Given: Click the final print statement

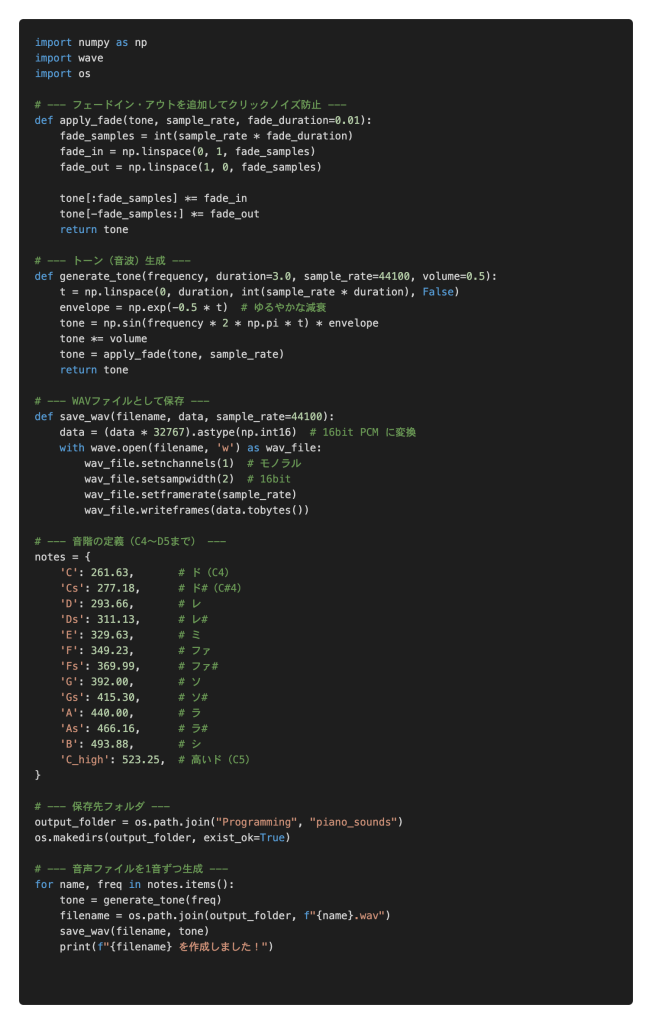Looking at the screenshot, I should click(165, 946).
